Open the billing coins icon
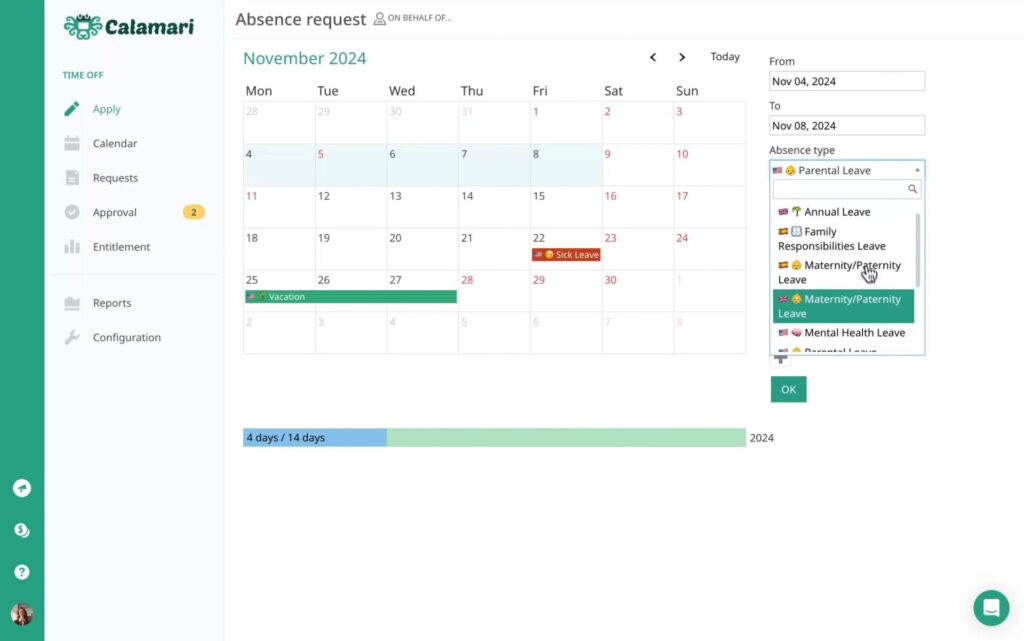Image resolution: width=1024 pixels, height=641 pixels. click(x=22, y=530)
